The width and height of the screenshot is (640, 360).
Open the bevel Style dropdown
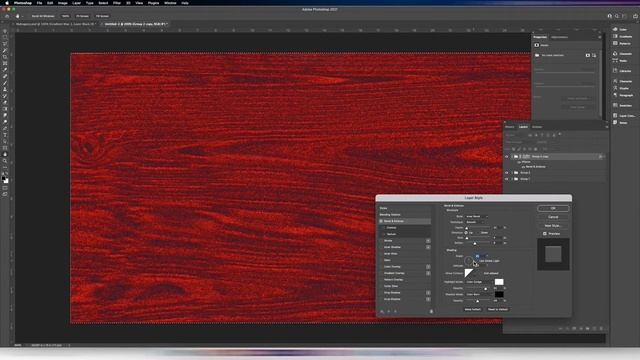(477, 216)
